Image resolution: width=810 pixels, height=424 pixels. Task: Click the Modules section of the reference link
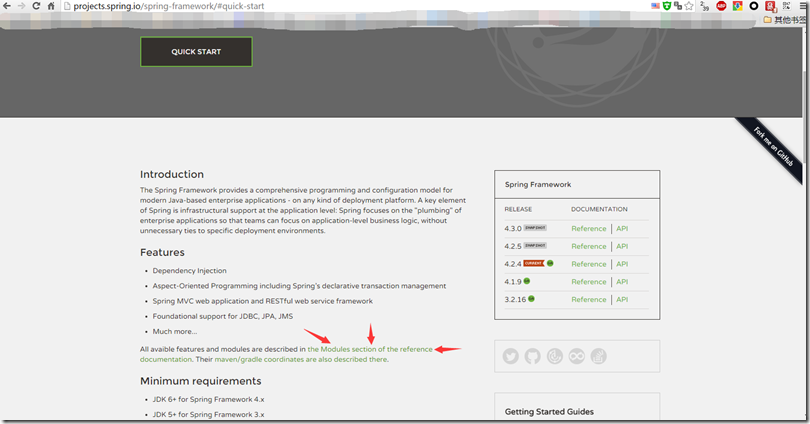[x=370, y=349]
